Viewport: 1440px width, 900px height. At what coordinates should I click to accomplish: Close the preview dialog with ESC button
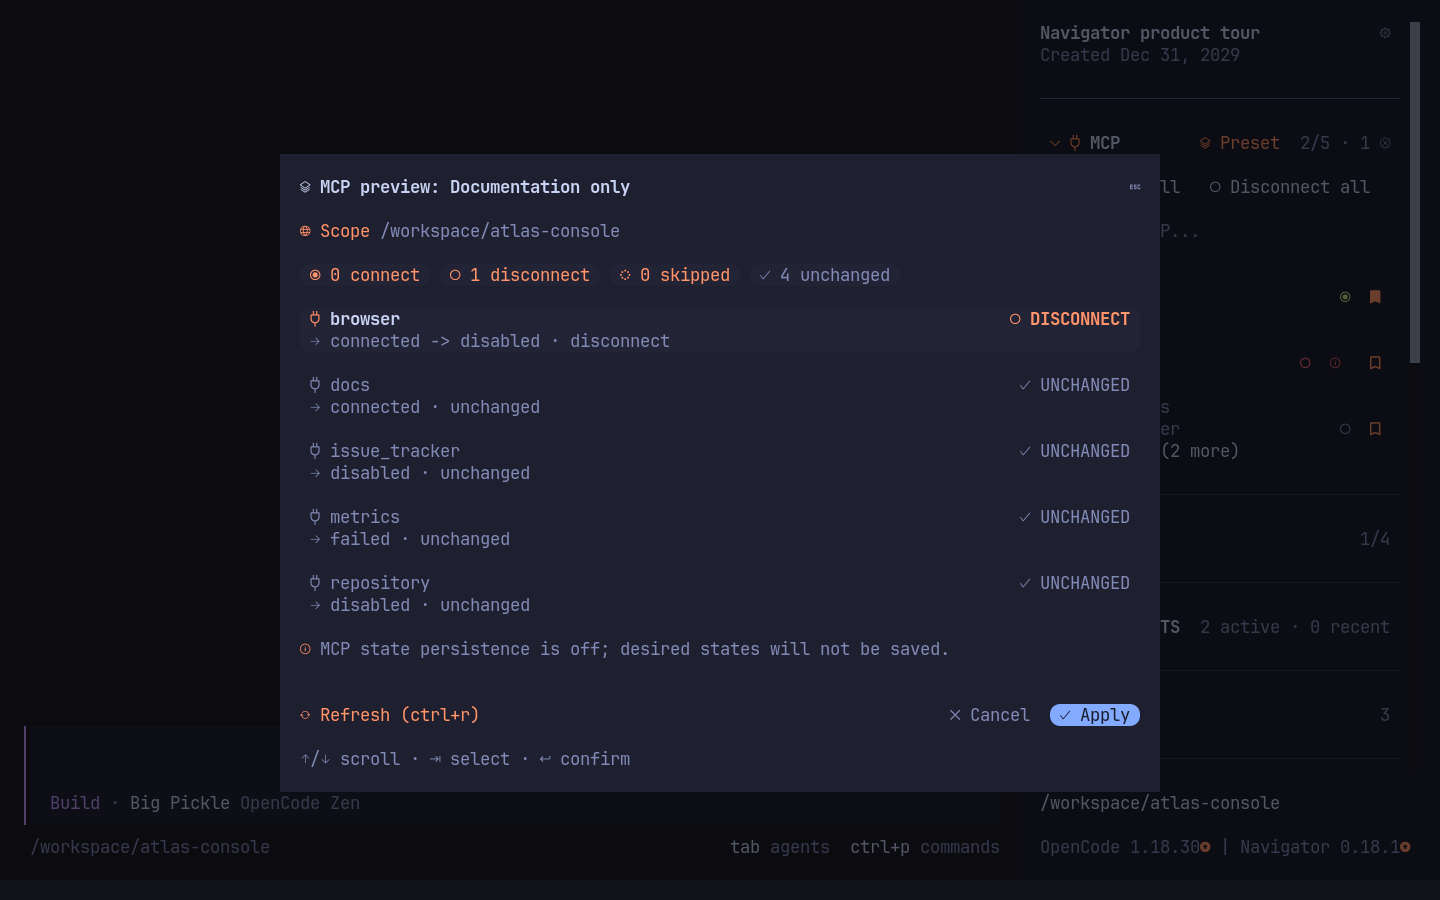1135,187
